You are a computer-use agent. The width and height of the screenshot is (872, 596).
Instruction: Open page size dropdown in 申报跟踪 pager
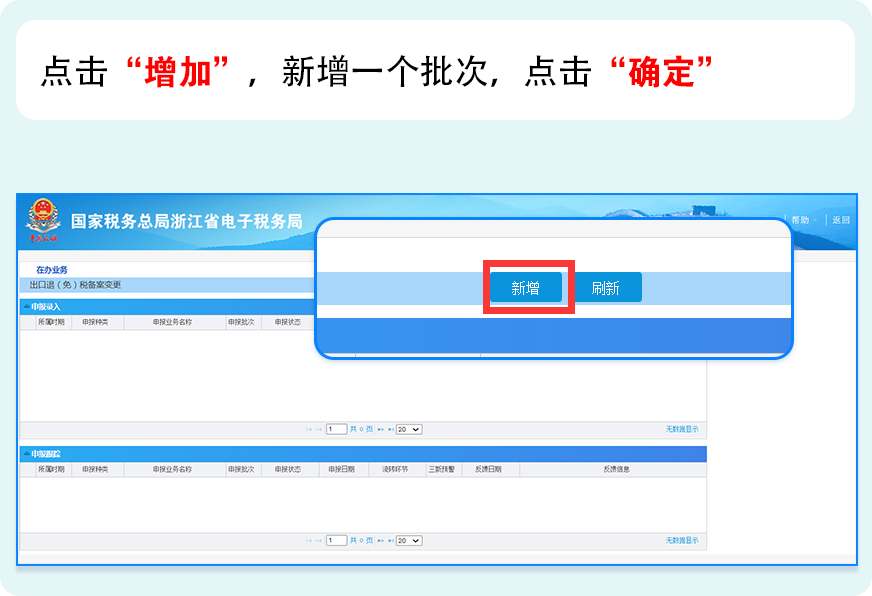[x=409, y=540]
